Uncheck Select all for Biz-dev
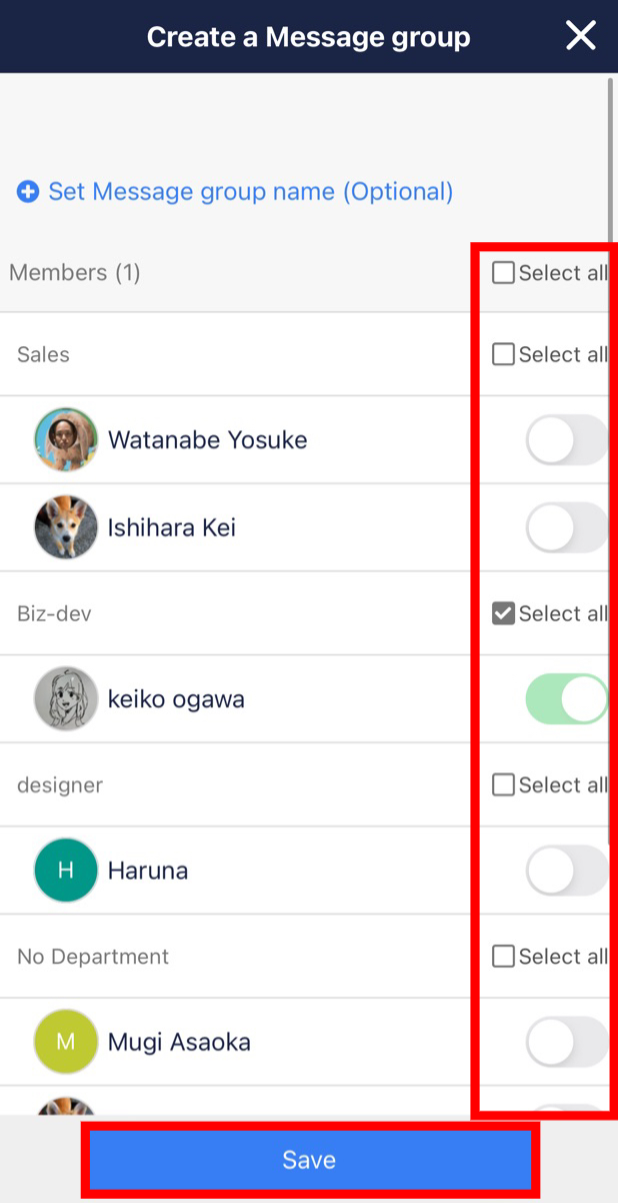This screenshot has width=618, height=1203. point(503,613)
